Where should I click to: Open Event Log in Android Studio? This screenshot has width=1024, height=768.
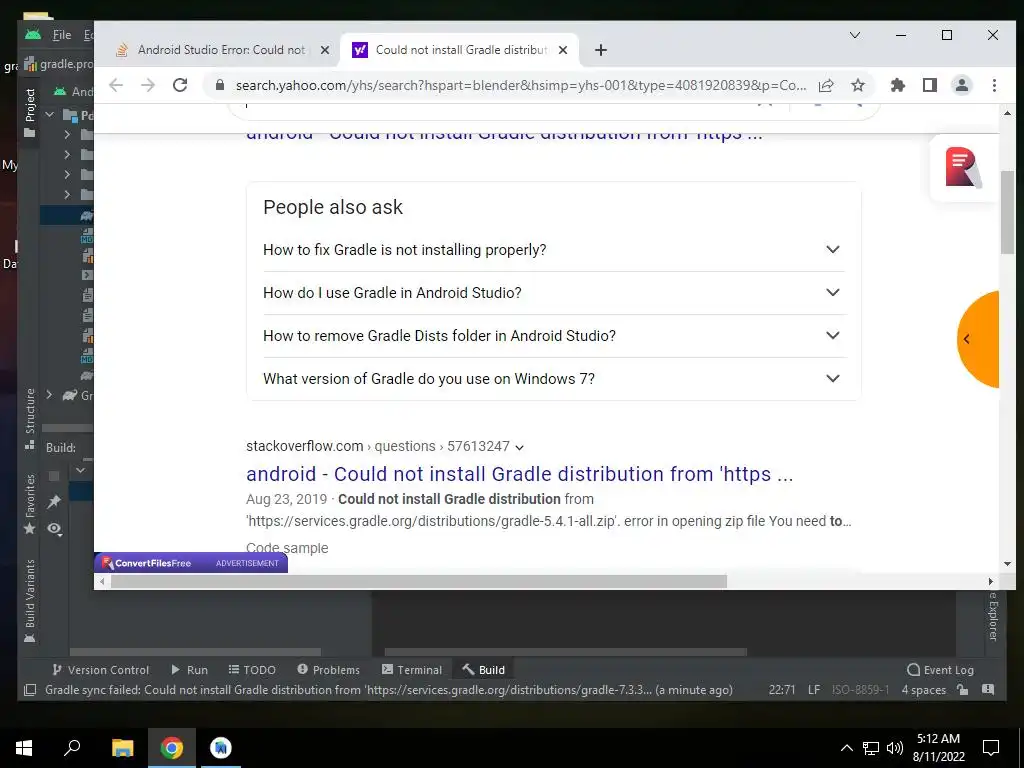point(940,670)
